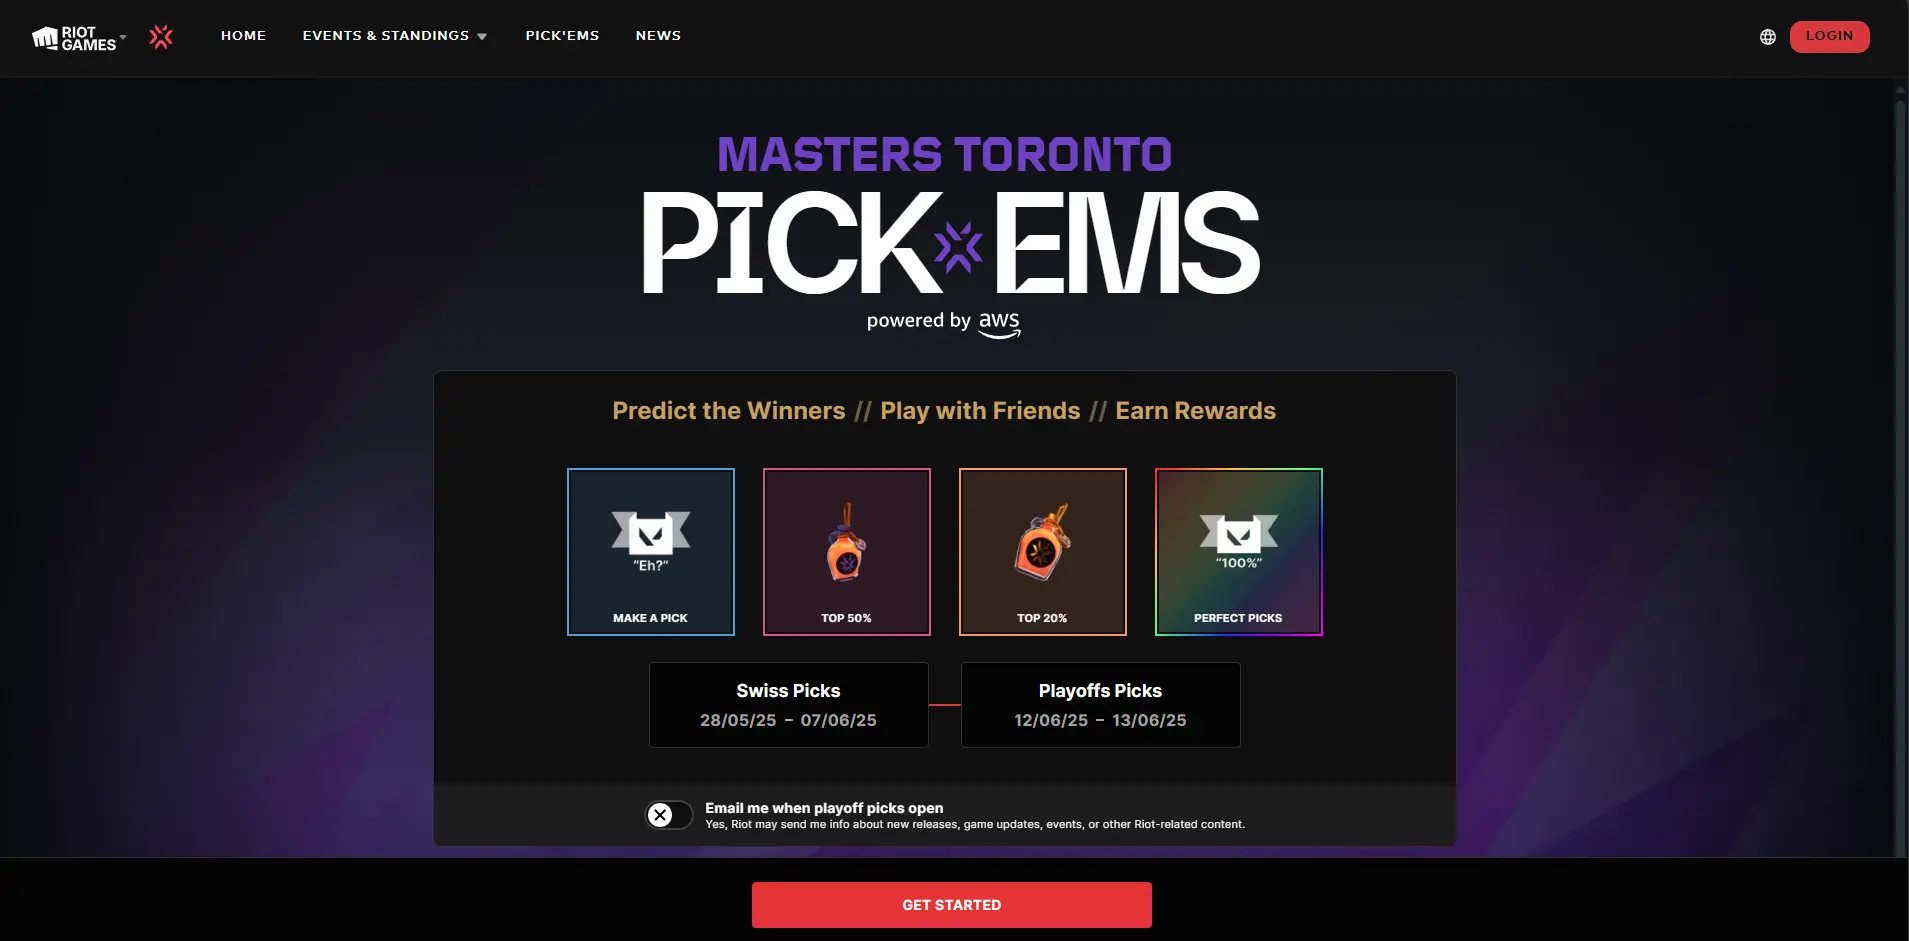Image resolution: width=1909 pixels, height=941 pixels.
Task: Expand Events & Standings menu
Action: pos(395,36)
